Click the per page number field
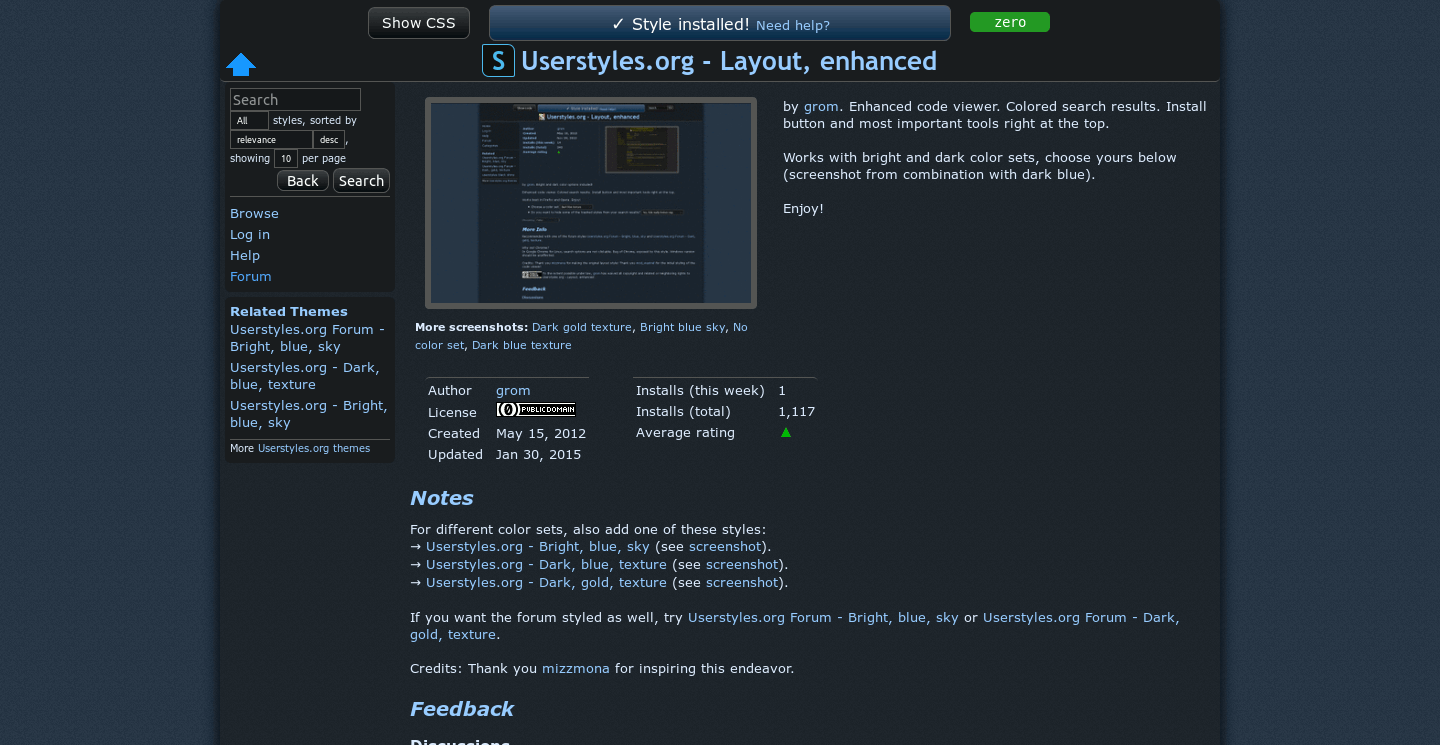Viewport: 1440px width, 745px height. 286,158
